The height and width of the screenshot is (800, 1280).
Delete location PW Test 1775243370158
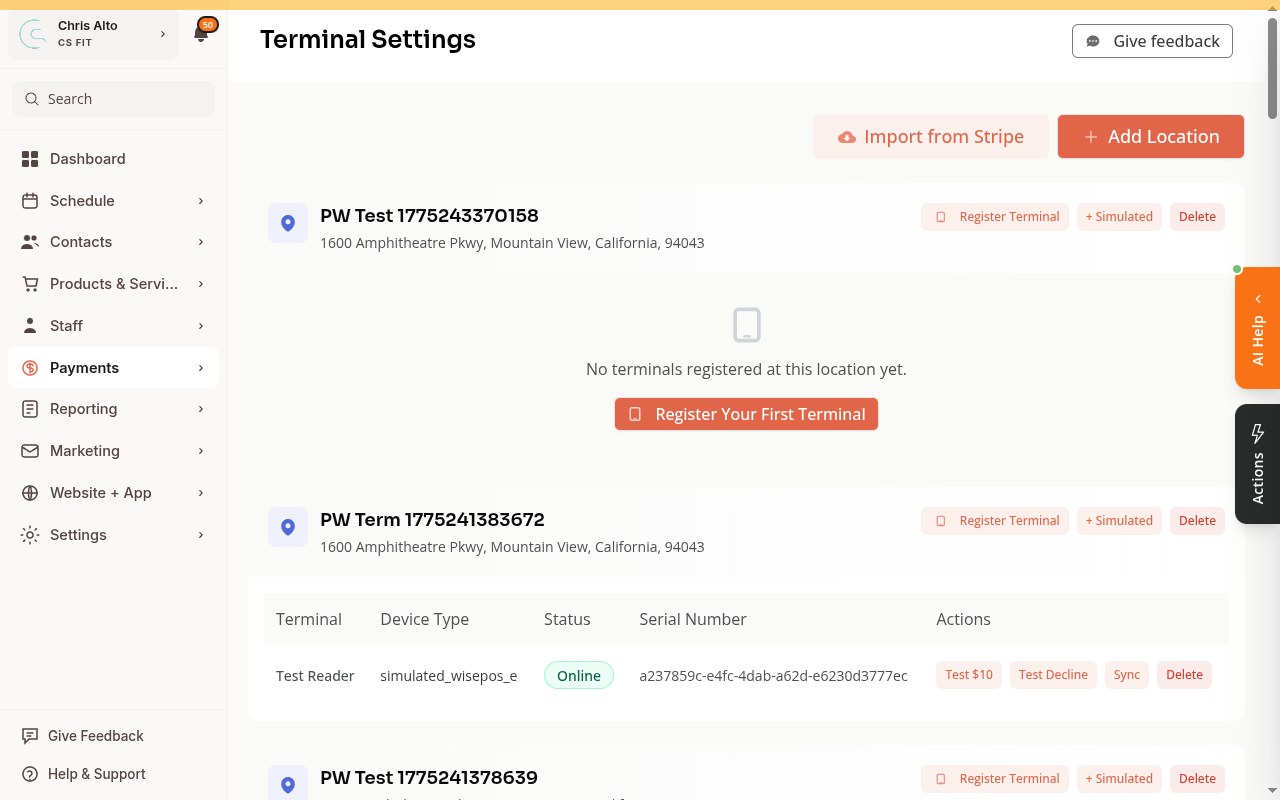click(1197, 217)
